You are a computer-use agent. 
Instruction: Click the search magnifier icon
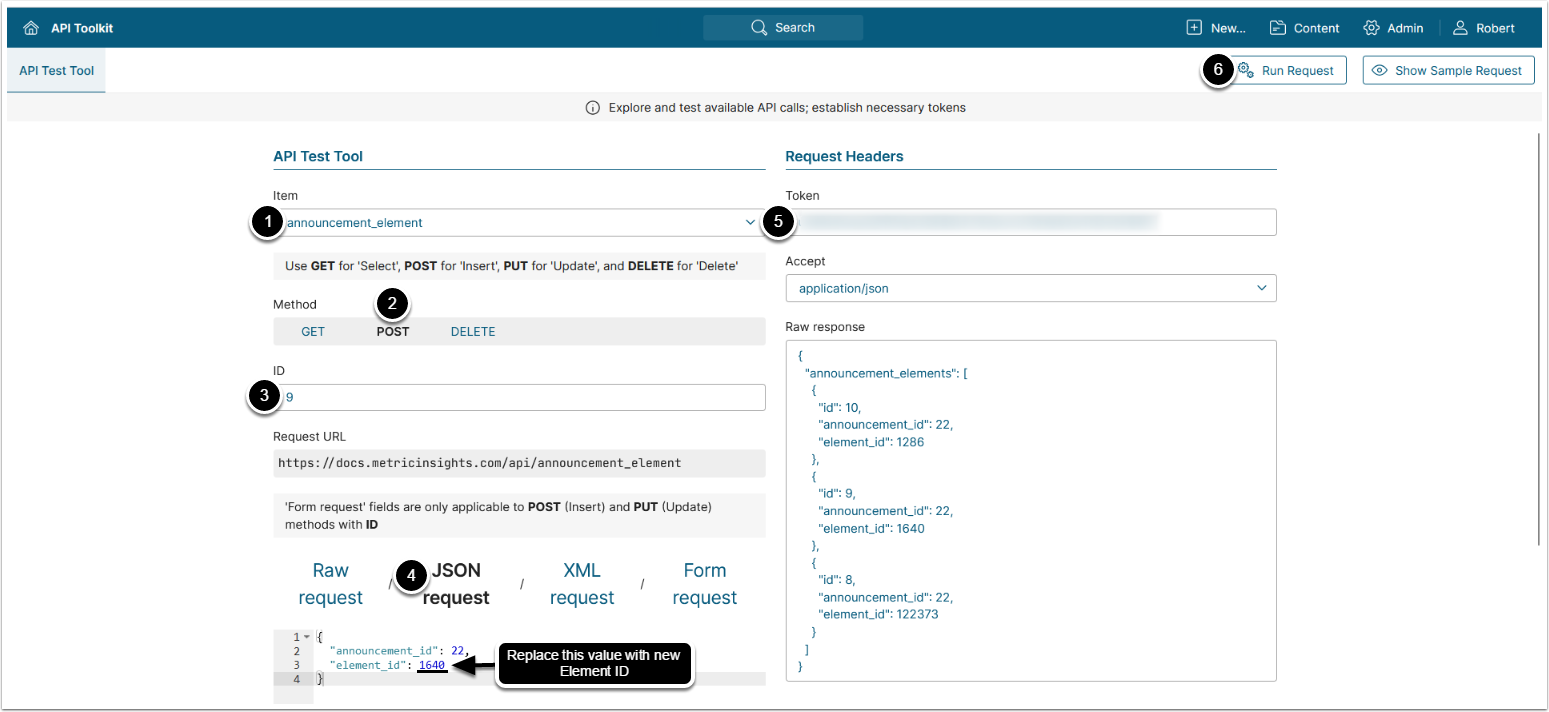point(759,28)
